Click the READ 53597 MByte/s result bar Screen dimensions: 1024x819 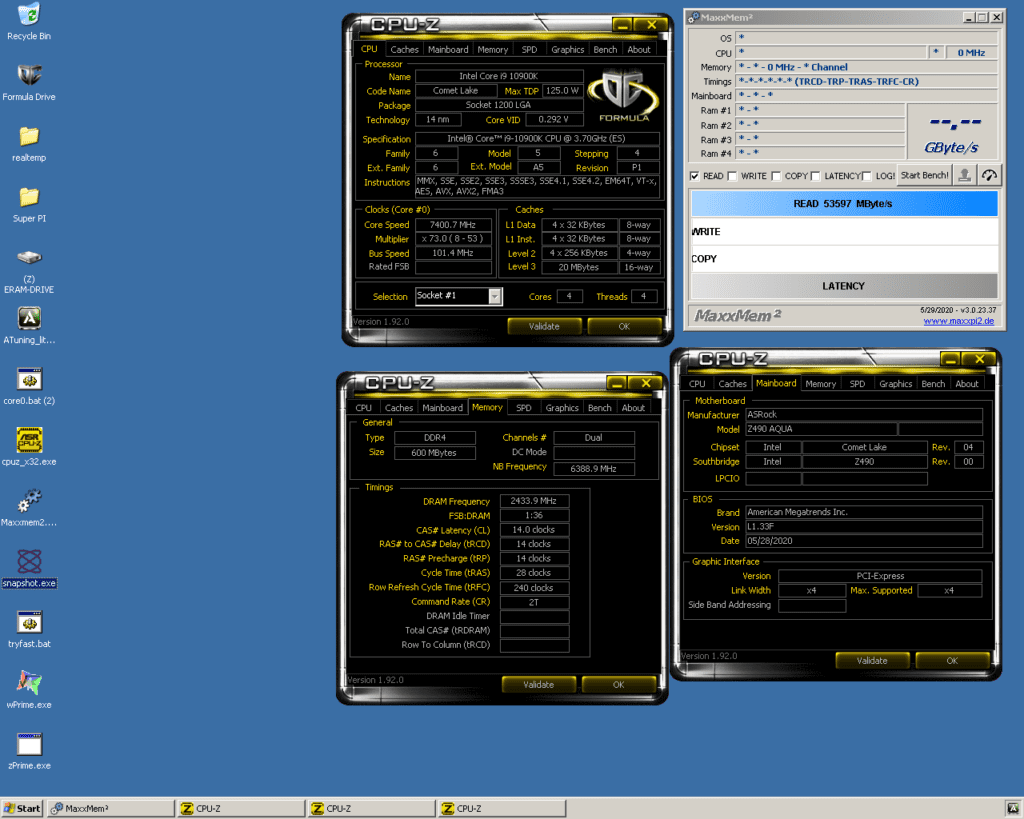coord(844,204)
